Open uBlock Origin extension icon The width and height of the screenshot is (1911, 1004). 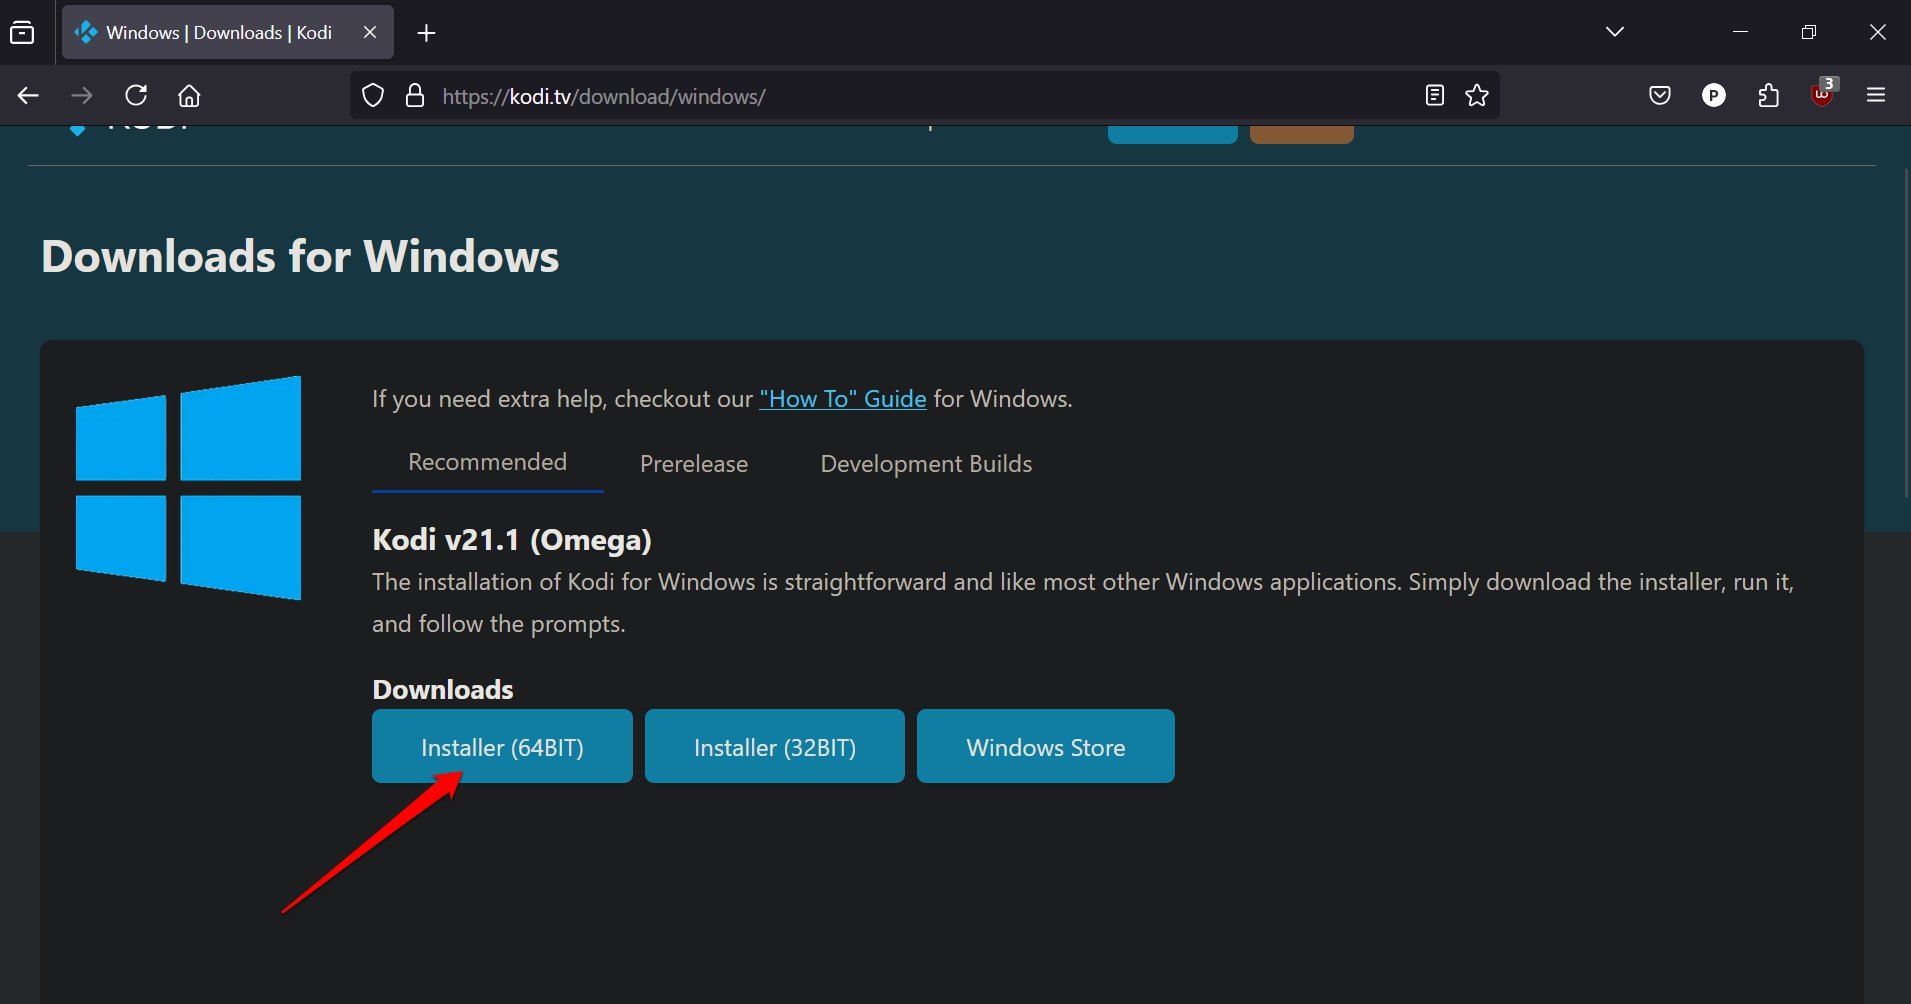[1823, 94]
